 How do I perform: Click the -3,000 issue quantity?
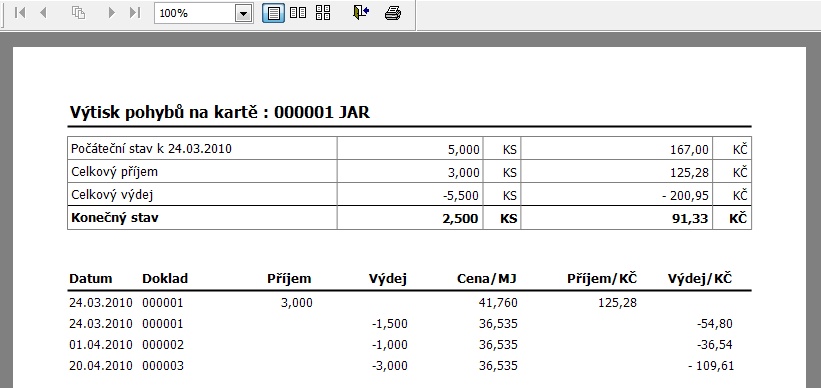390,366
